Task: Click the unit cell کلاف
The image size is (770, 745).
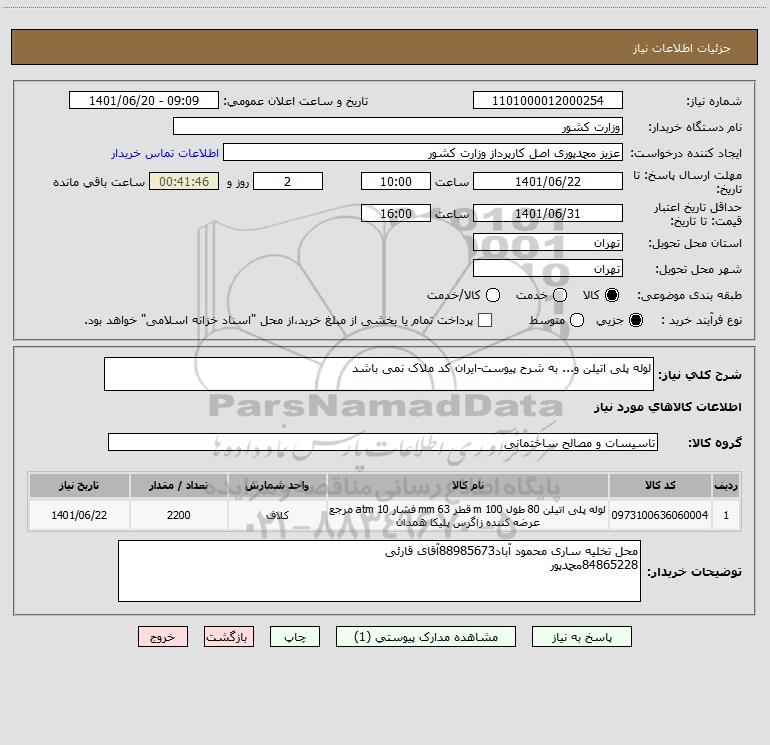Action: [277, 515]
